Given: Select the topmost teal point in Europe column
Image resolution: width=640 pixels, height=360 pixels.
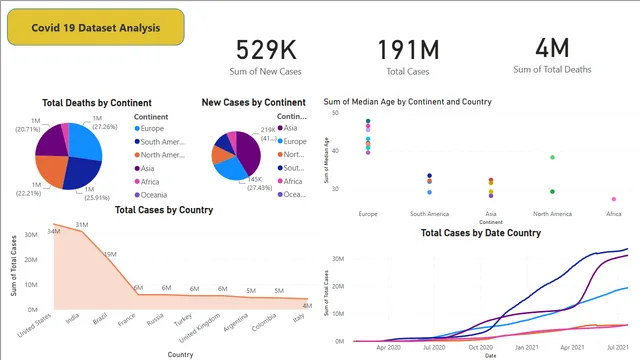Looking at the screenshot, I should point(368,121).
